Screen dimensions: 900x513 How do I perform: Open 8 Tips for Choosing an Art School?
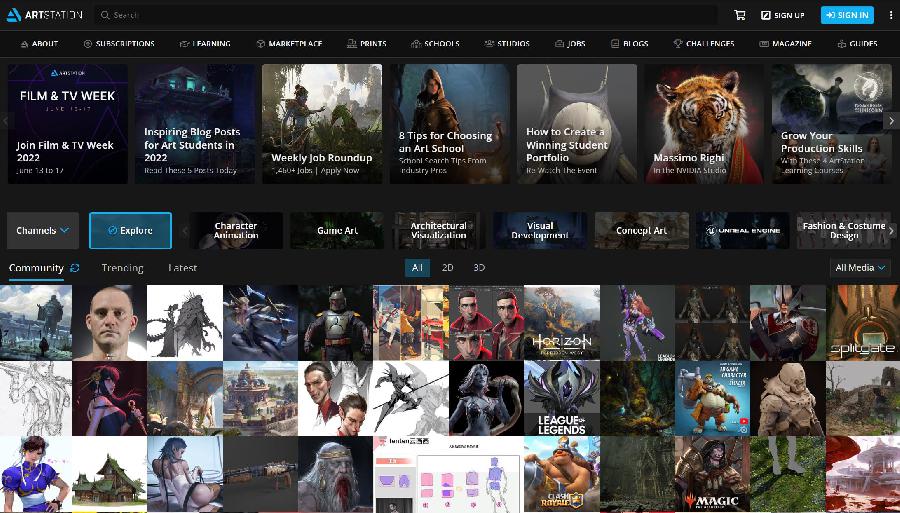(449, 124)
